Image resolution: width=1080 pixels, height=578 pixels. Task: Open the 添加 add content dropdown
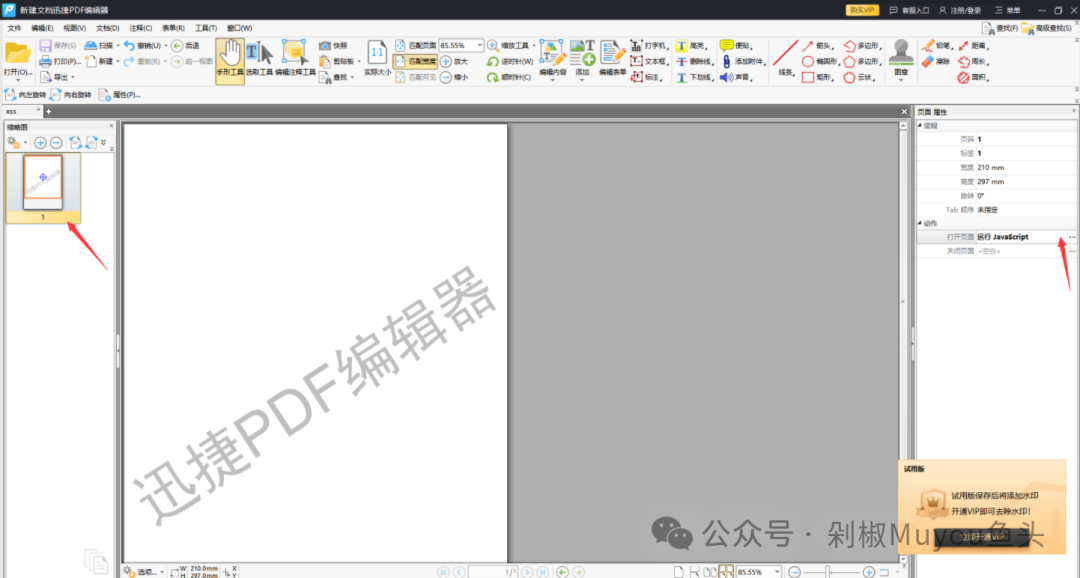pos(582,80)
